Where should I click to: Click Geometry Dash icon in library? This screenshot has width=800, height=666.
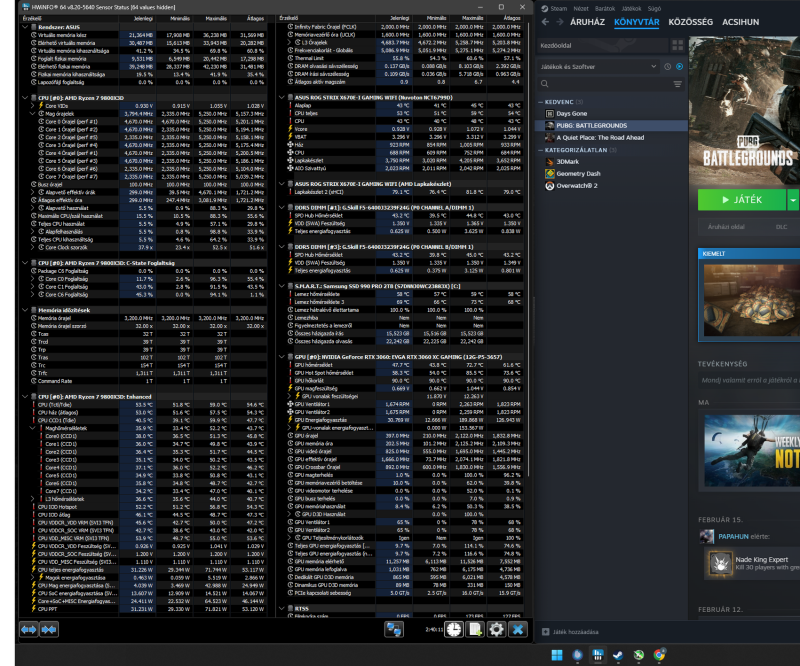click(549, 174)
